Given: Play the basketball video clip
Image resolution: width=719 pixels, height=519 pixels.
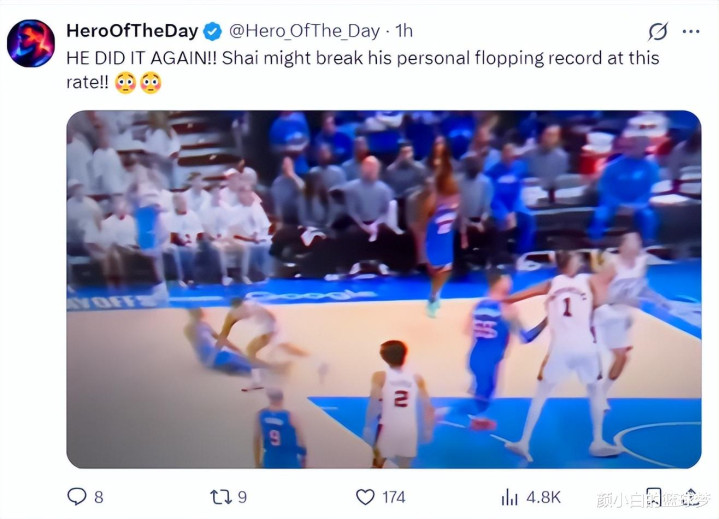Looking at the screenshot, I should point(384,289).
